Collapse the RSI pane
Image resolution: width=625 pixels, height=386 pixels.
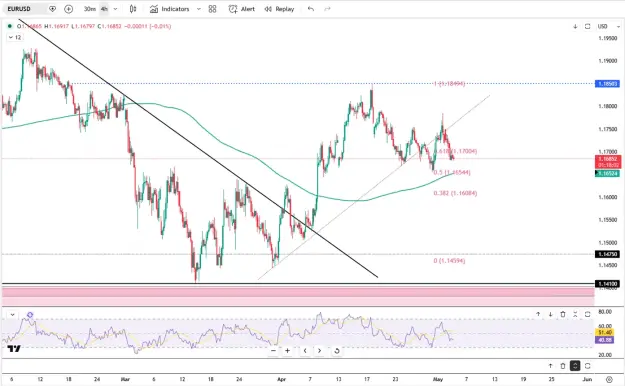coord(575,314)
